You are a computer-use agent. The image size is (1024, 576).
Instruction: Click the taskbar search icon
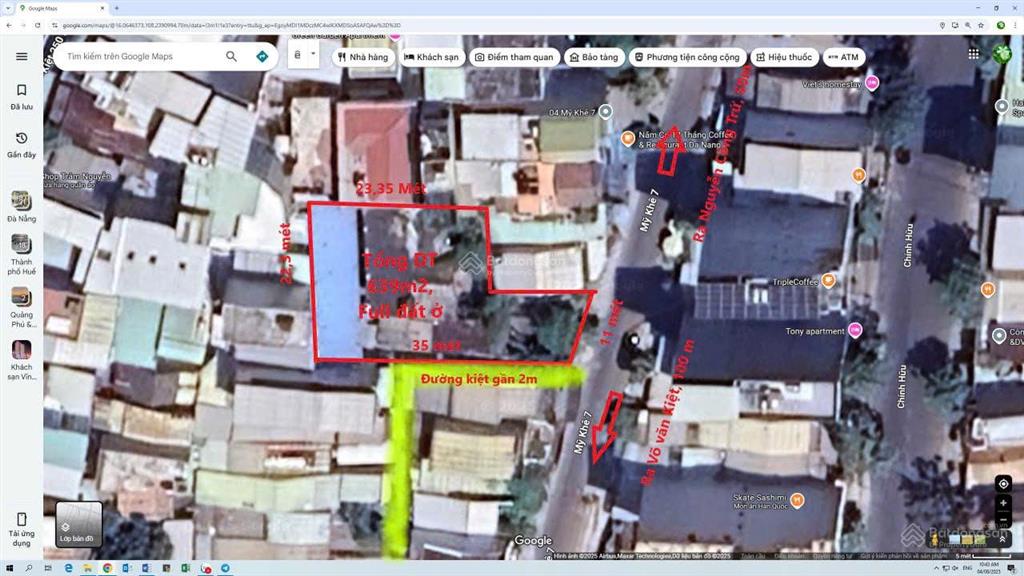29,569
